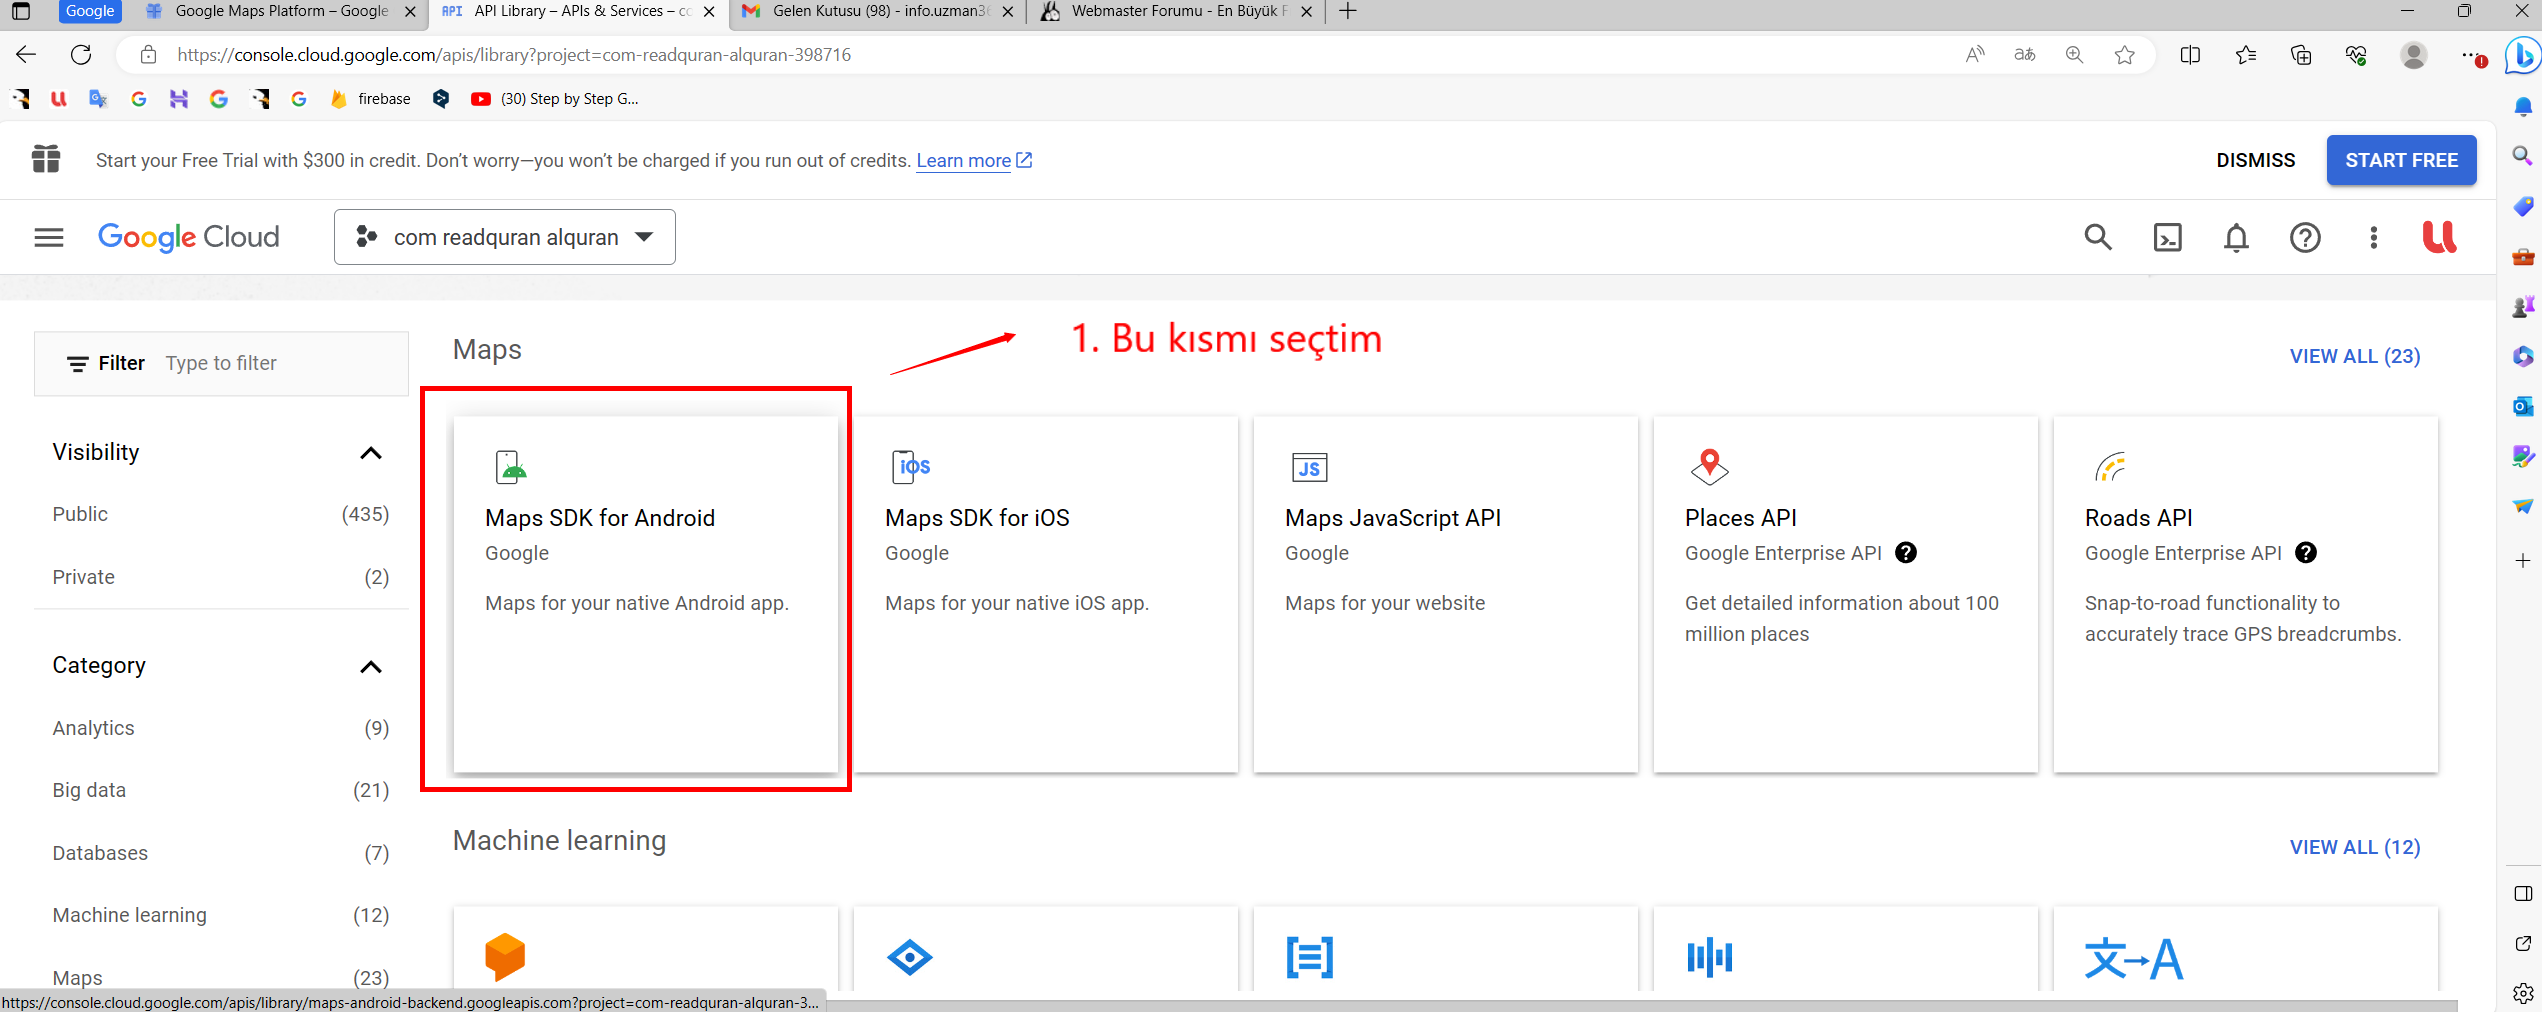Select the API Library – APIs & Services tab
This screenshot has width=2542, height=1012.
578,11
